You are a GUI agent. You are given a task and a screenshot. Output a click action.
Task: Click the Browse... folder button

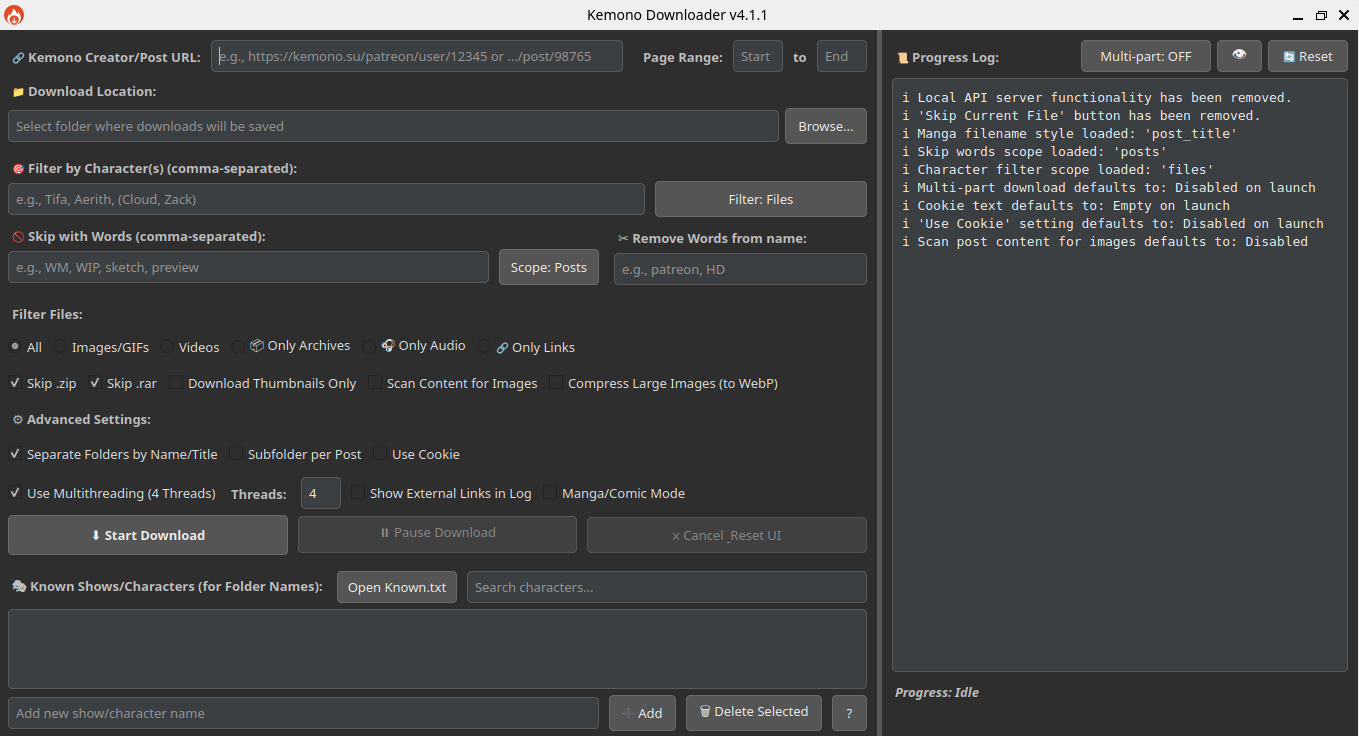(825, 126)
